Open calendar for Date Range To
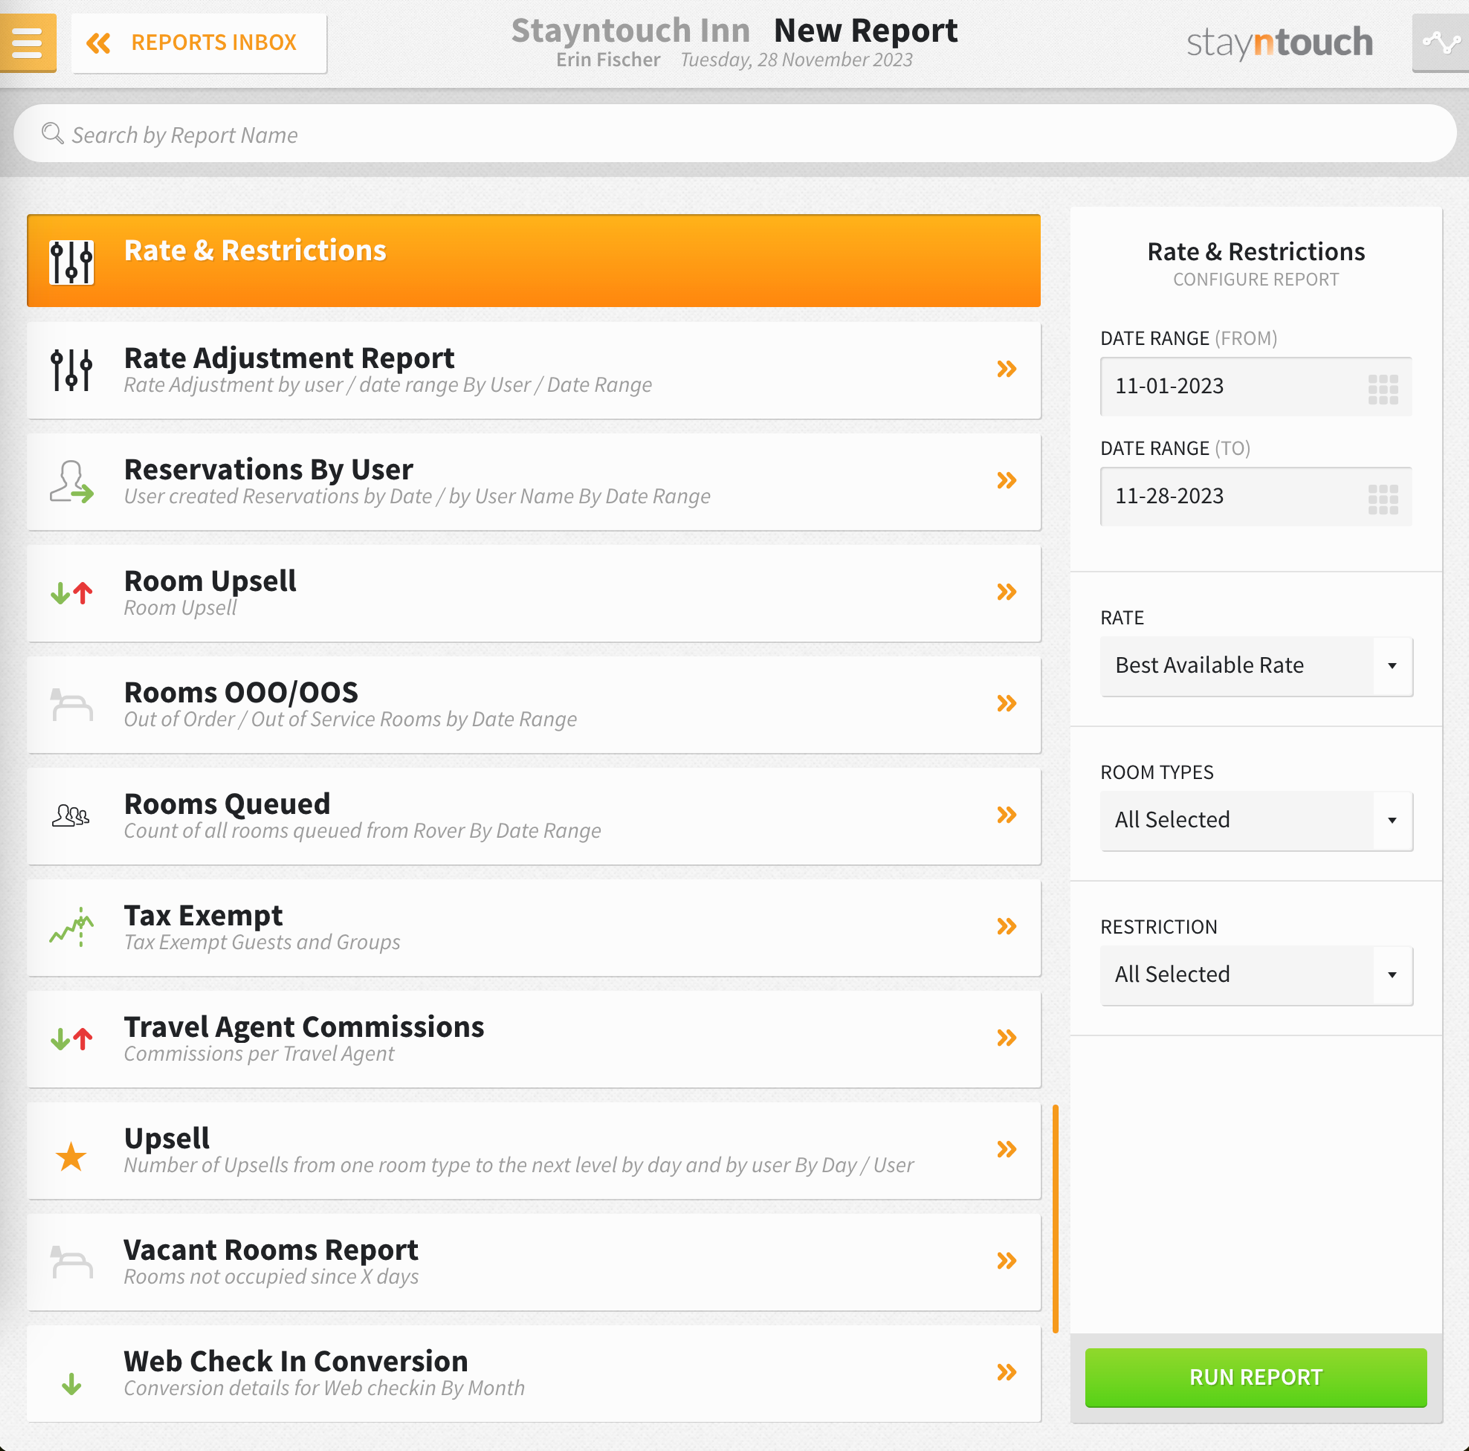The width and height of the screenshot is (1469, 1451). [x=1383, y=498]
